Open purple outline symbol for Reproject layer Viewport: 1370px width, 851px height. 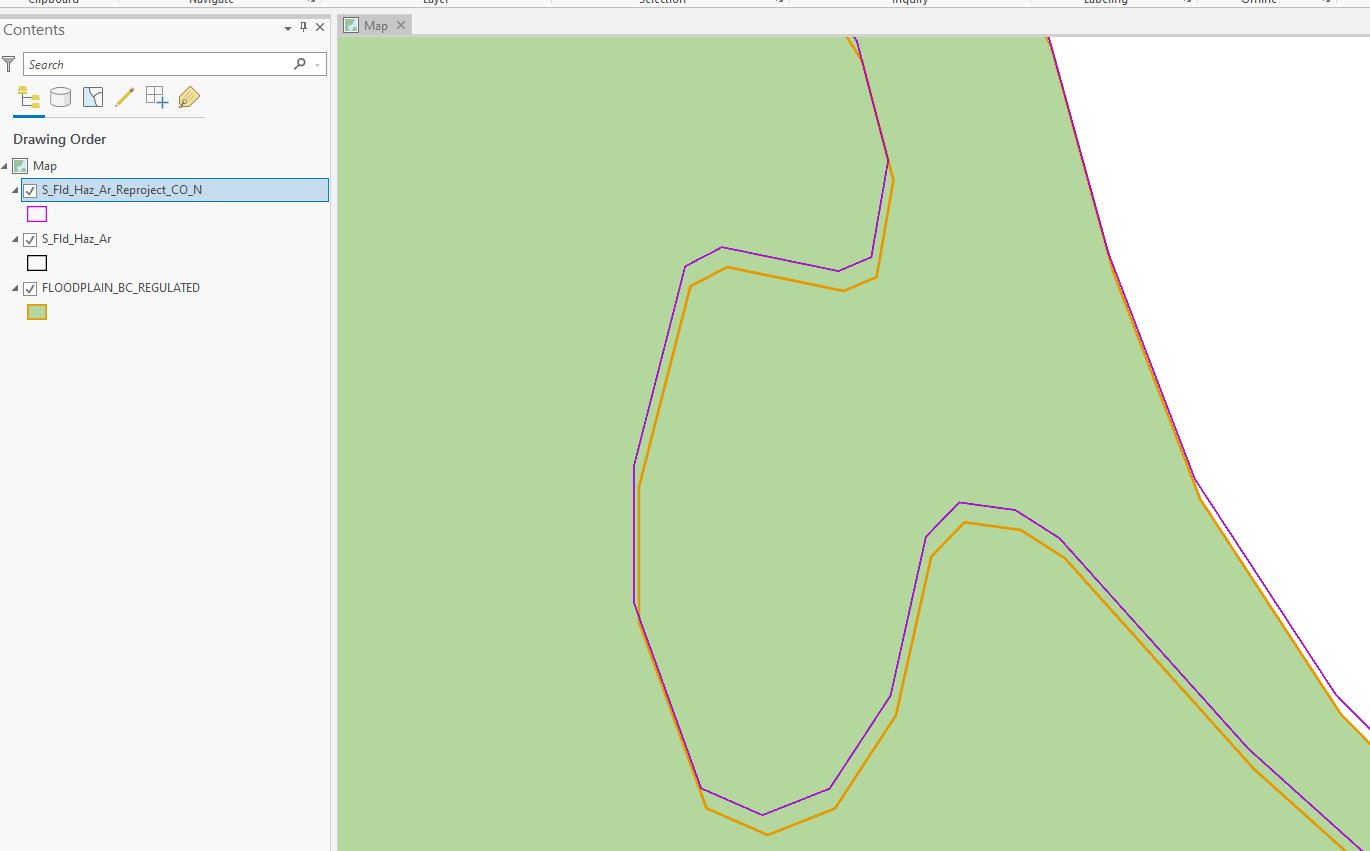click(37, 214)
